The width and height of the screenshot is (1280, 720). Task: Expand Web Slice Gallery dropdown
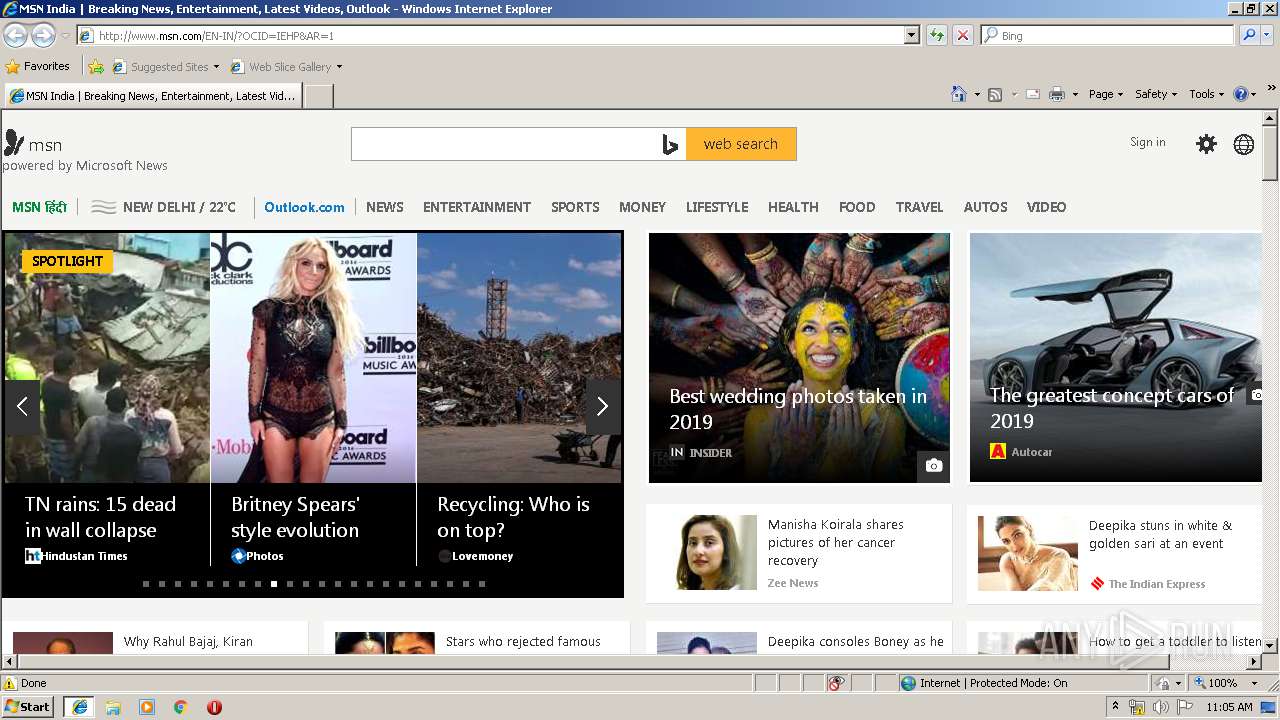339,67
